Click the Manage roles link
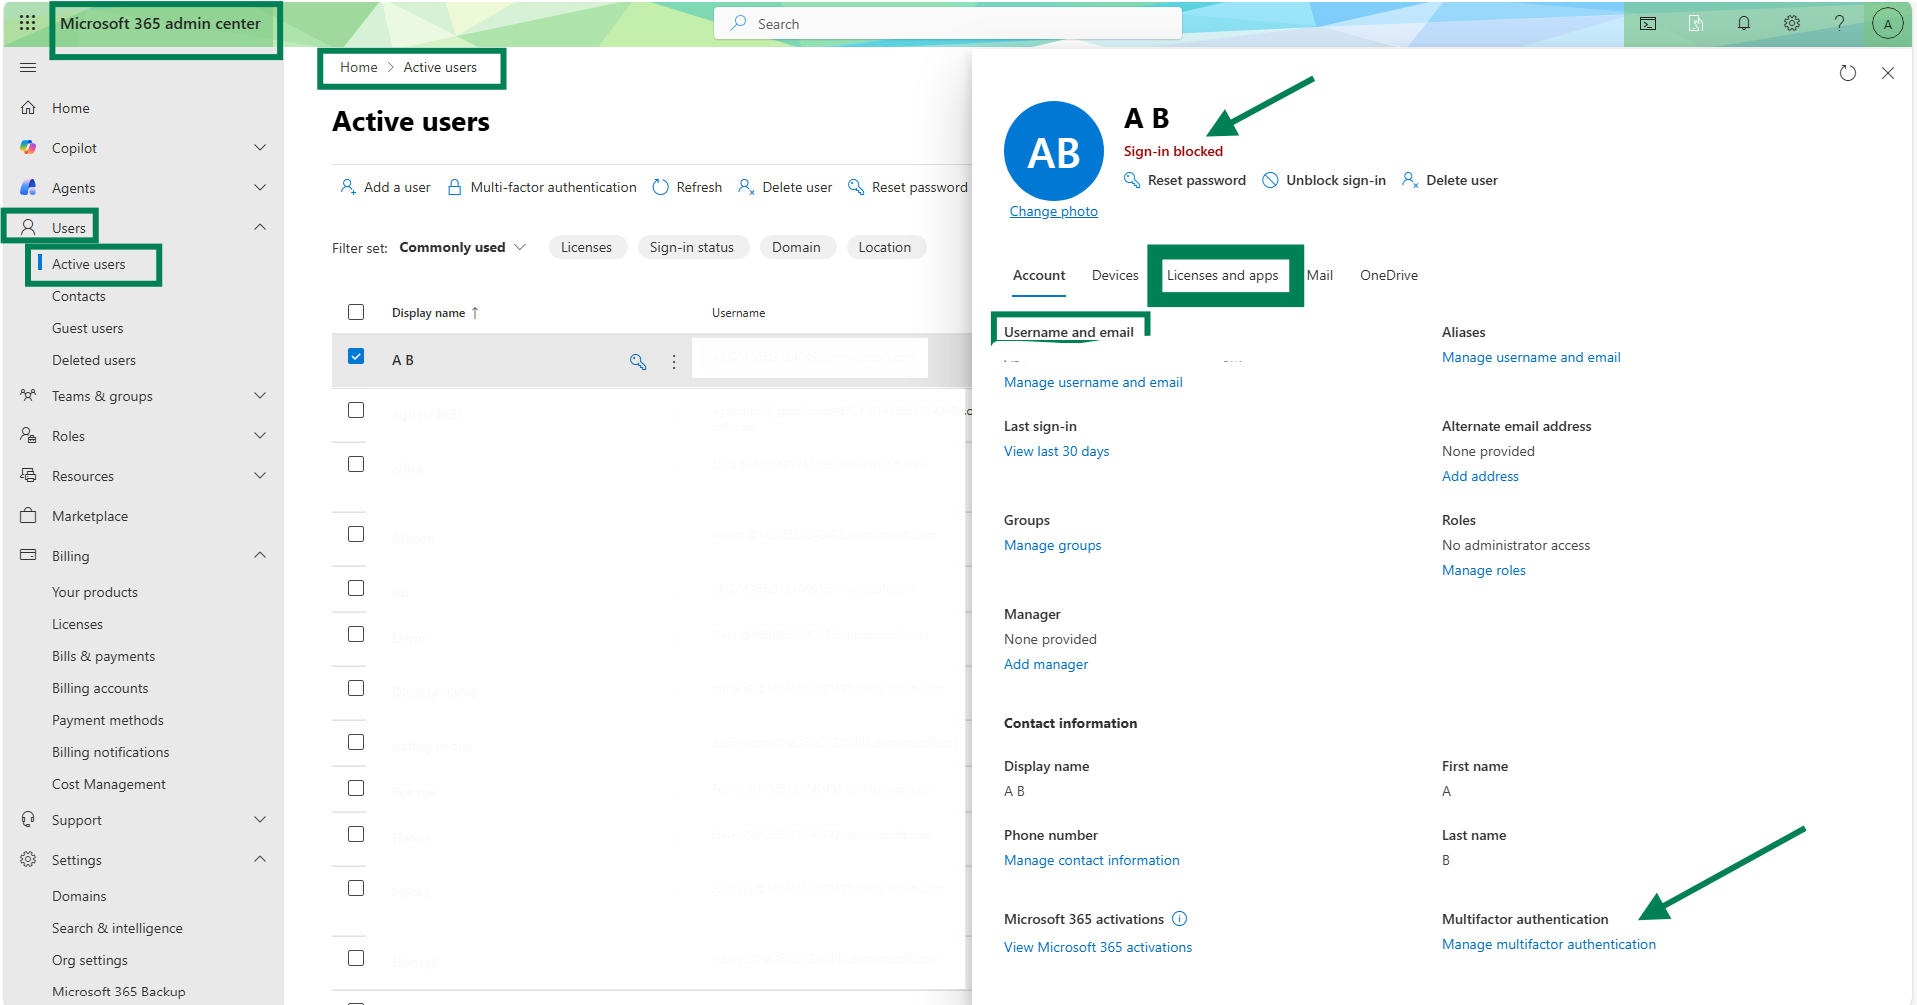 click(1484, 570)
